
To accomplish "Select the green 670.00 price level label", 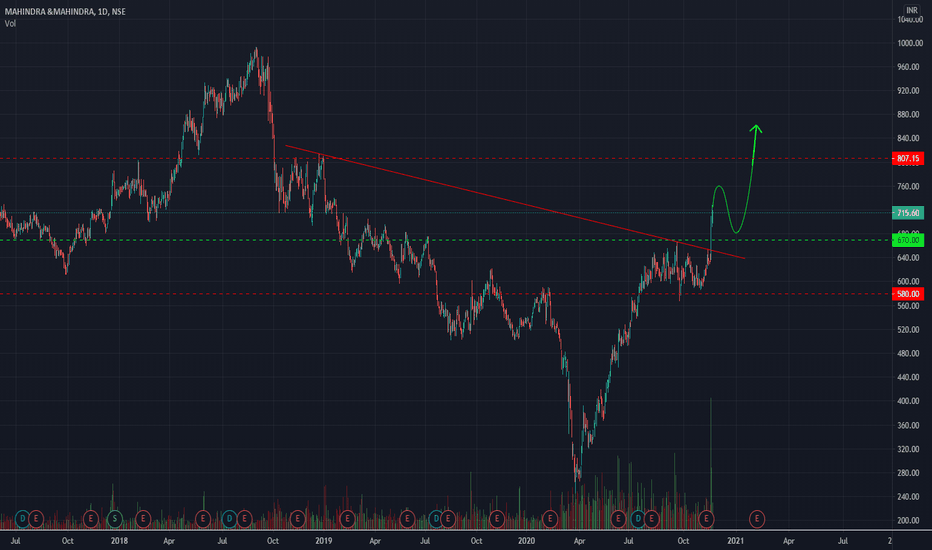I will click(x=908, y=240).
